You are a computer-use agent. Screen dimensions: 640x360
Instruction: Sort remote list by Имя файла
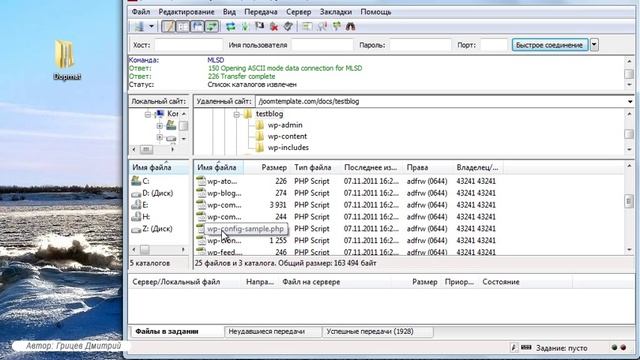click(217, 167)
